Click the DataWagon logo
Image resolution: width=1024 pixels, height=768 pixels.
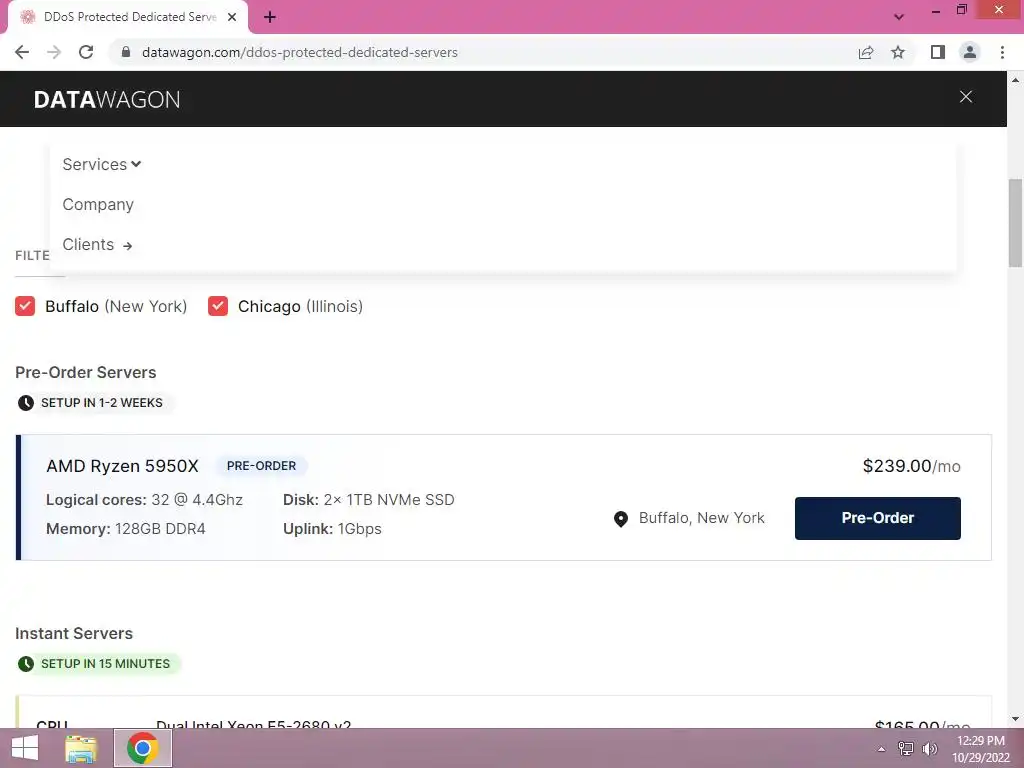(x=107, y=100)
